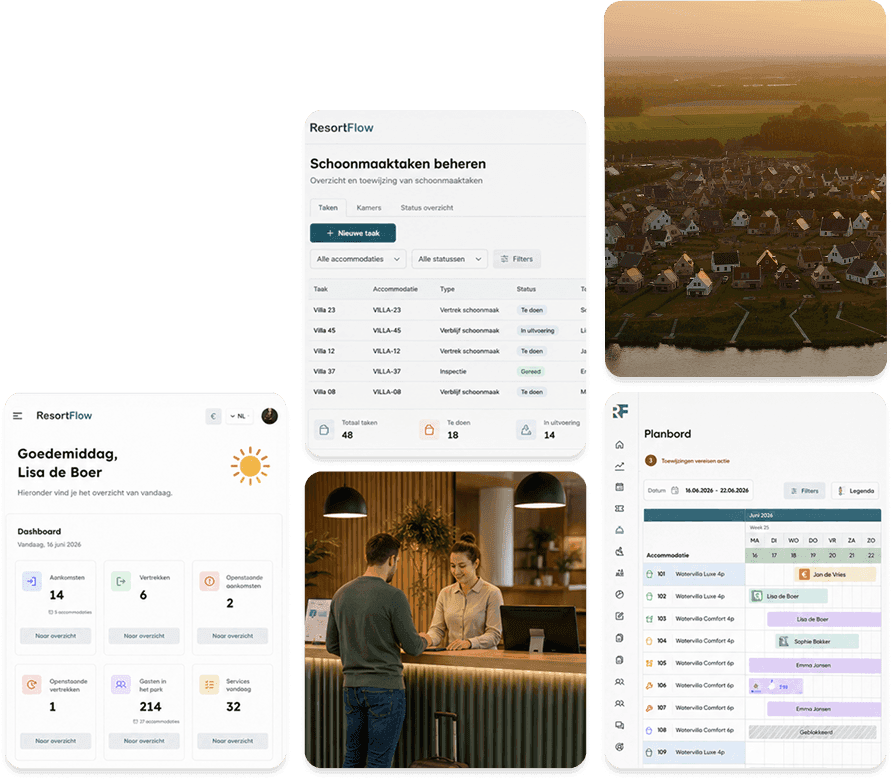Click the Nieuwe taak button
Image resolution: width=892 pixels, height=779 pixels.
[x=353, y=233]
